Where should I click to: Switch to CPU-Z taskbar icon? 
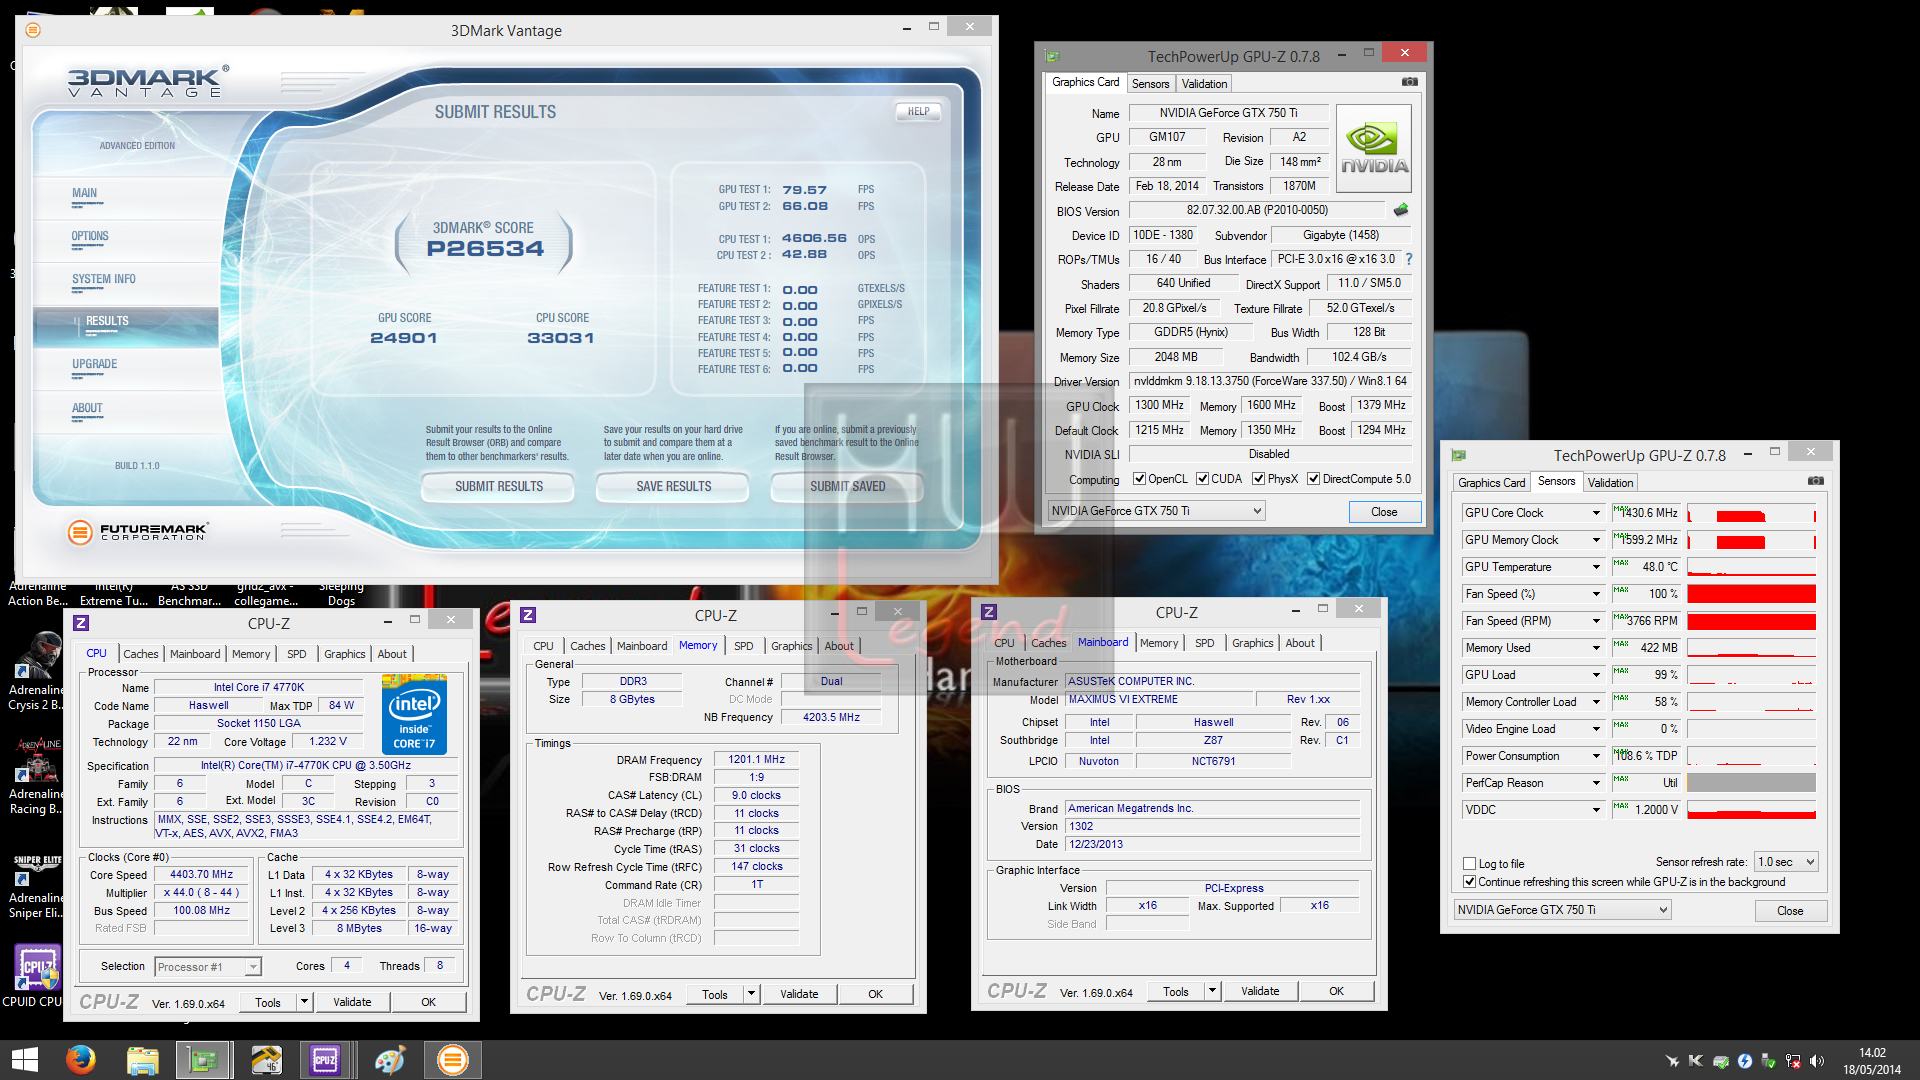click(x=326, y=1060)
